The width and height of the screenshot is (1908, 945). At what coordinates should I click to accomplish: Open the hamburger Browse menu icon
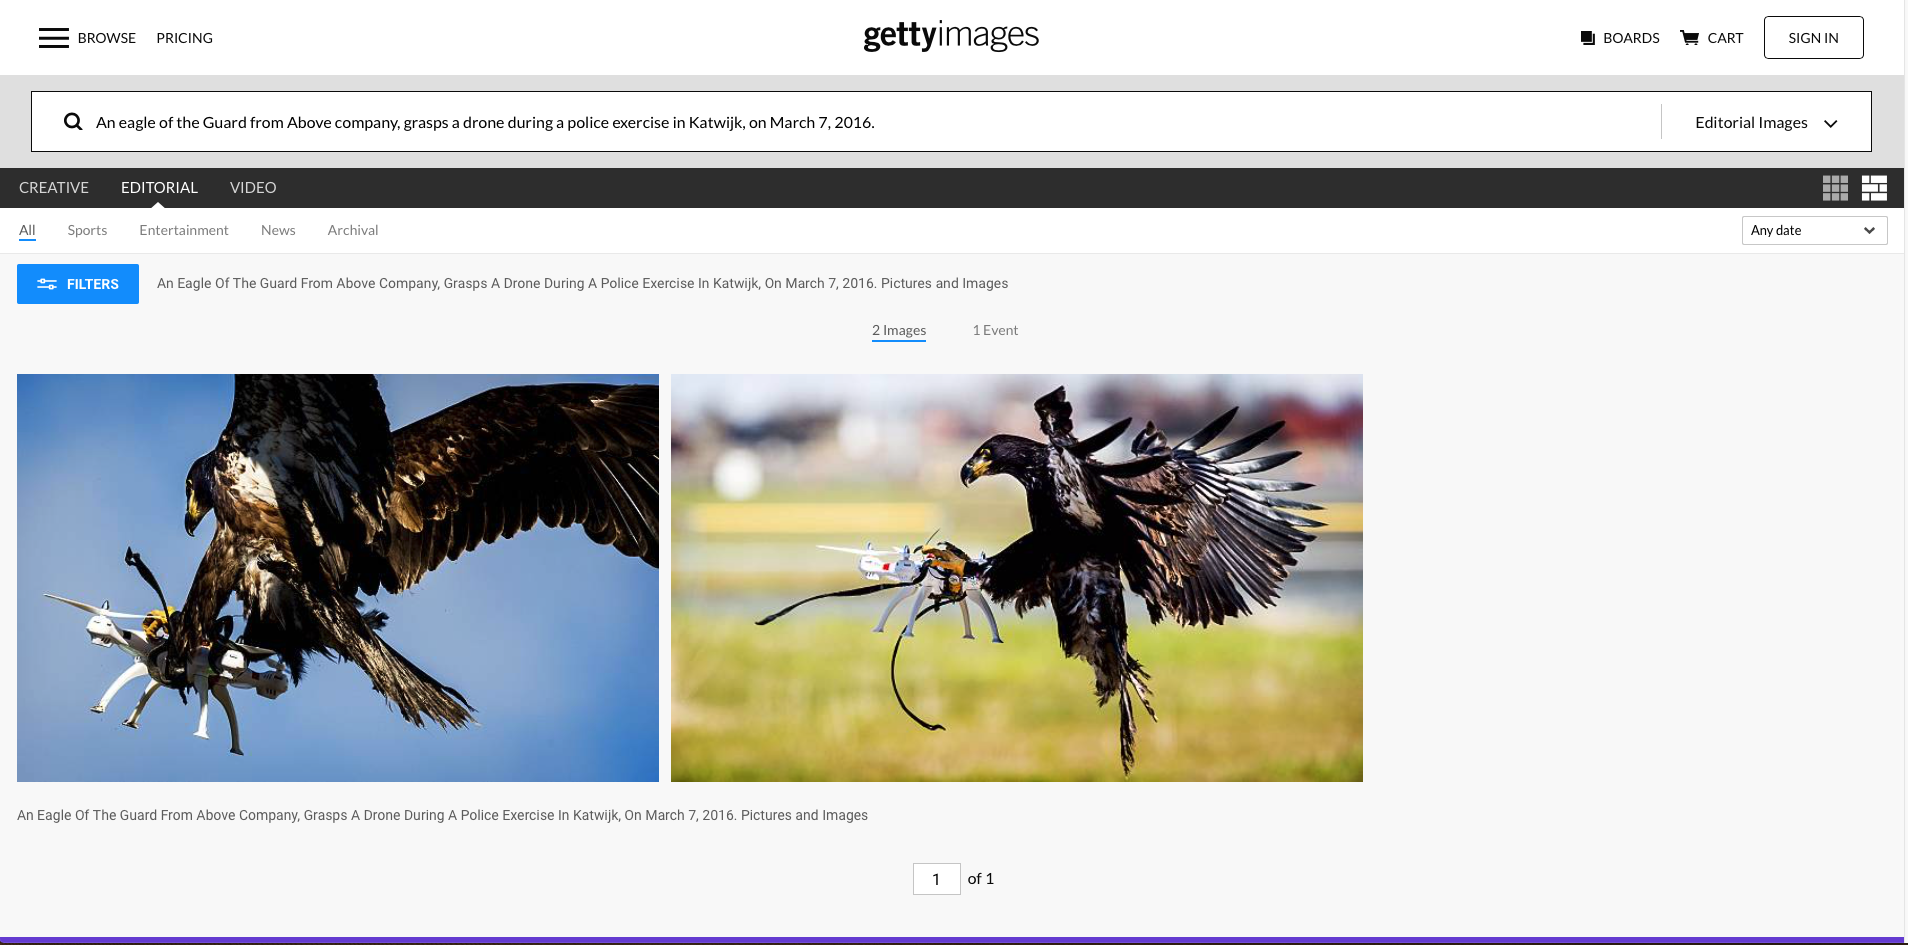(x=54, y=38)
